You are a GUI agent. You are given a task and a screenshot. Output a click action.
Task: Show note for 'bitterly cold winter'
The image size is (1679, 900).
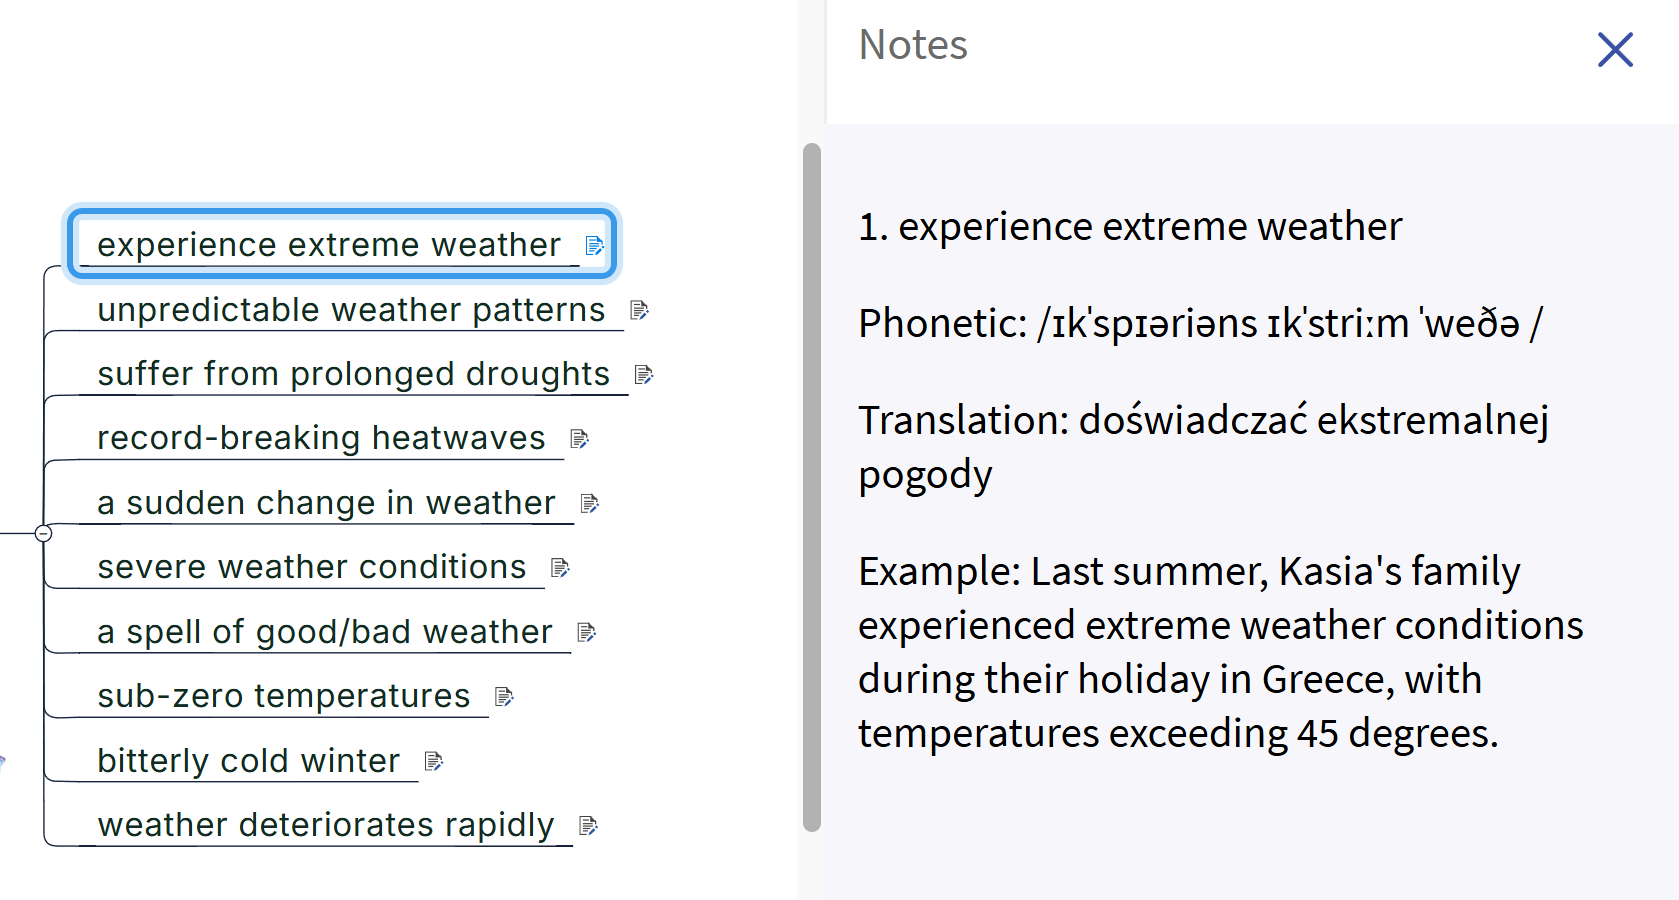(x=434, y=761)
